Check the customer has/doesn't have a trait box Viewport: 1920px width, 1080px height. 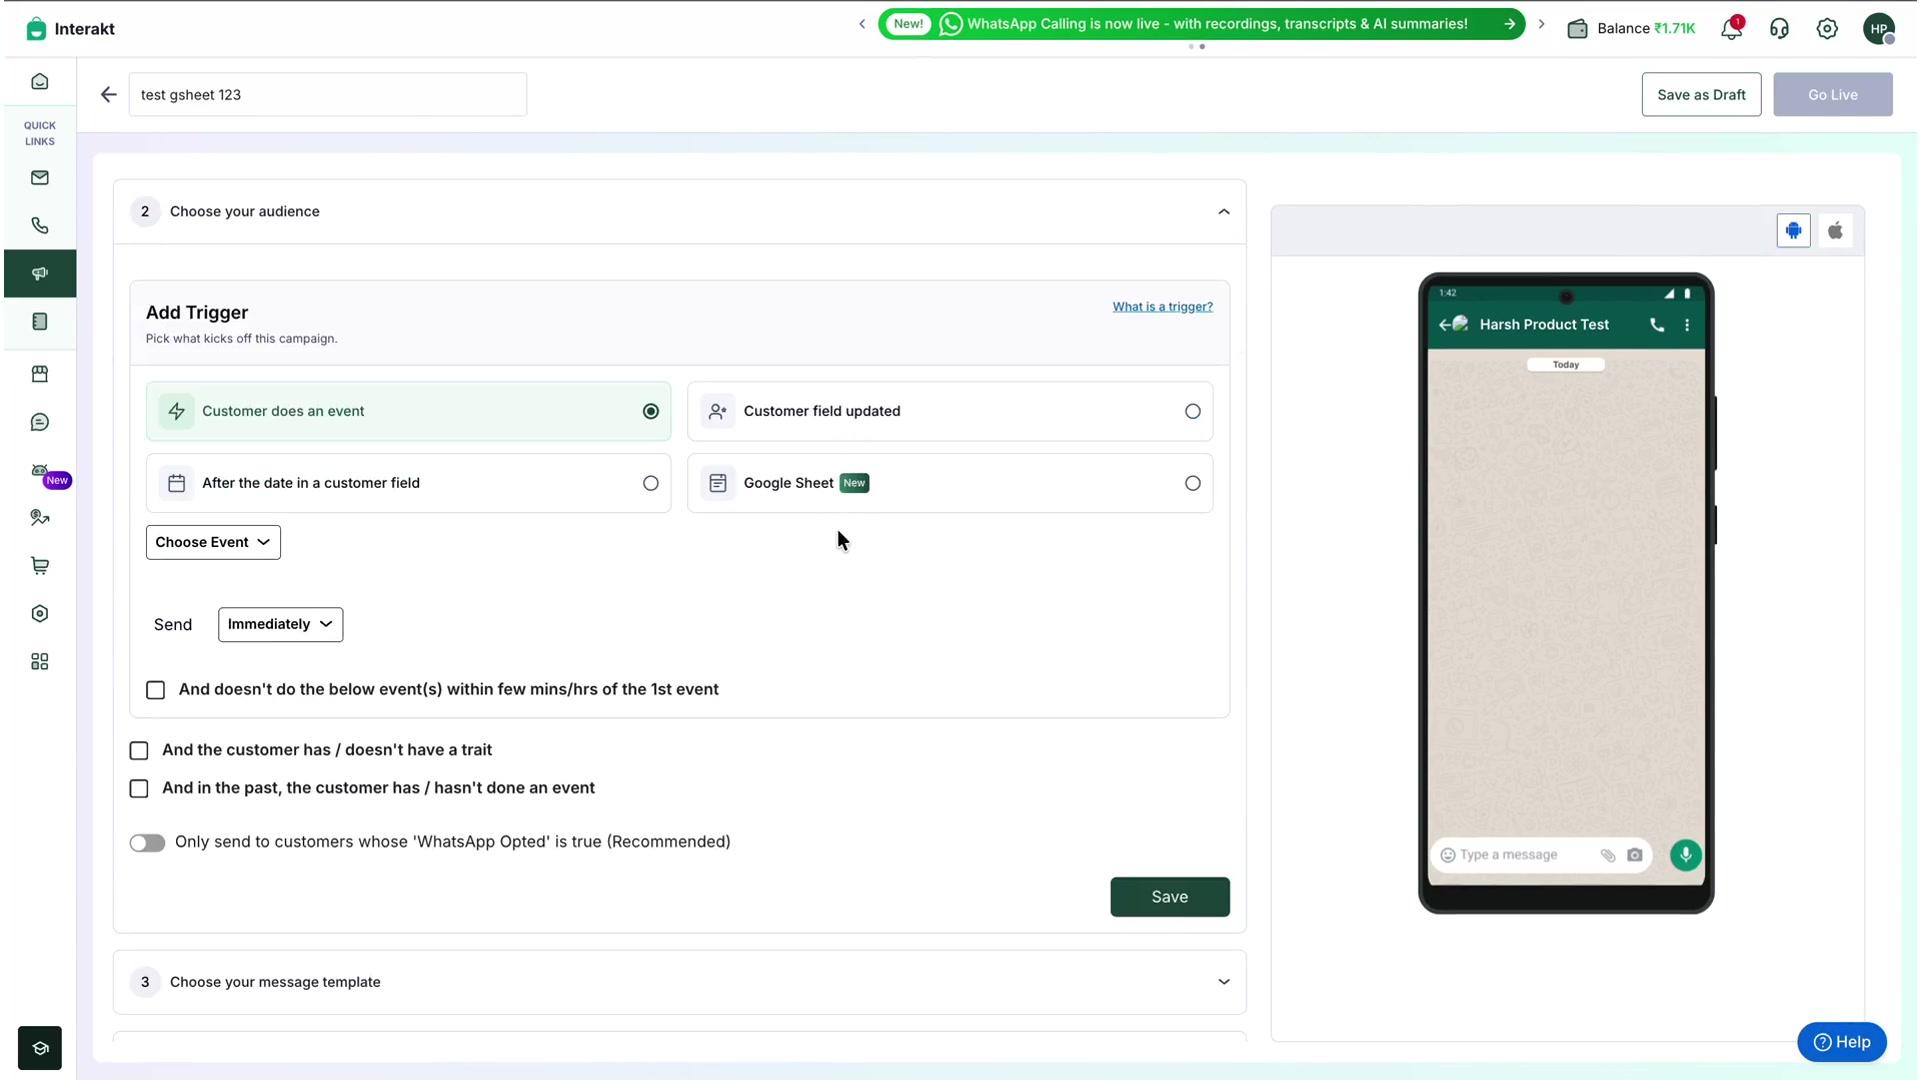[139, 751]
